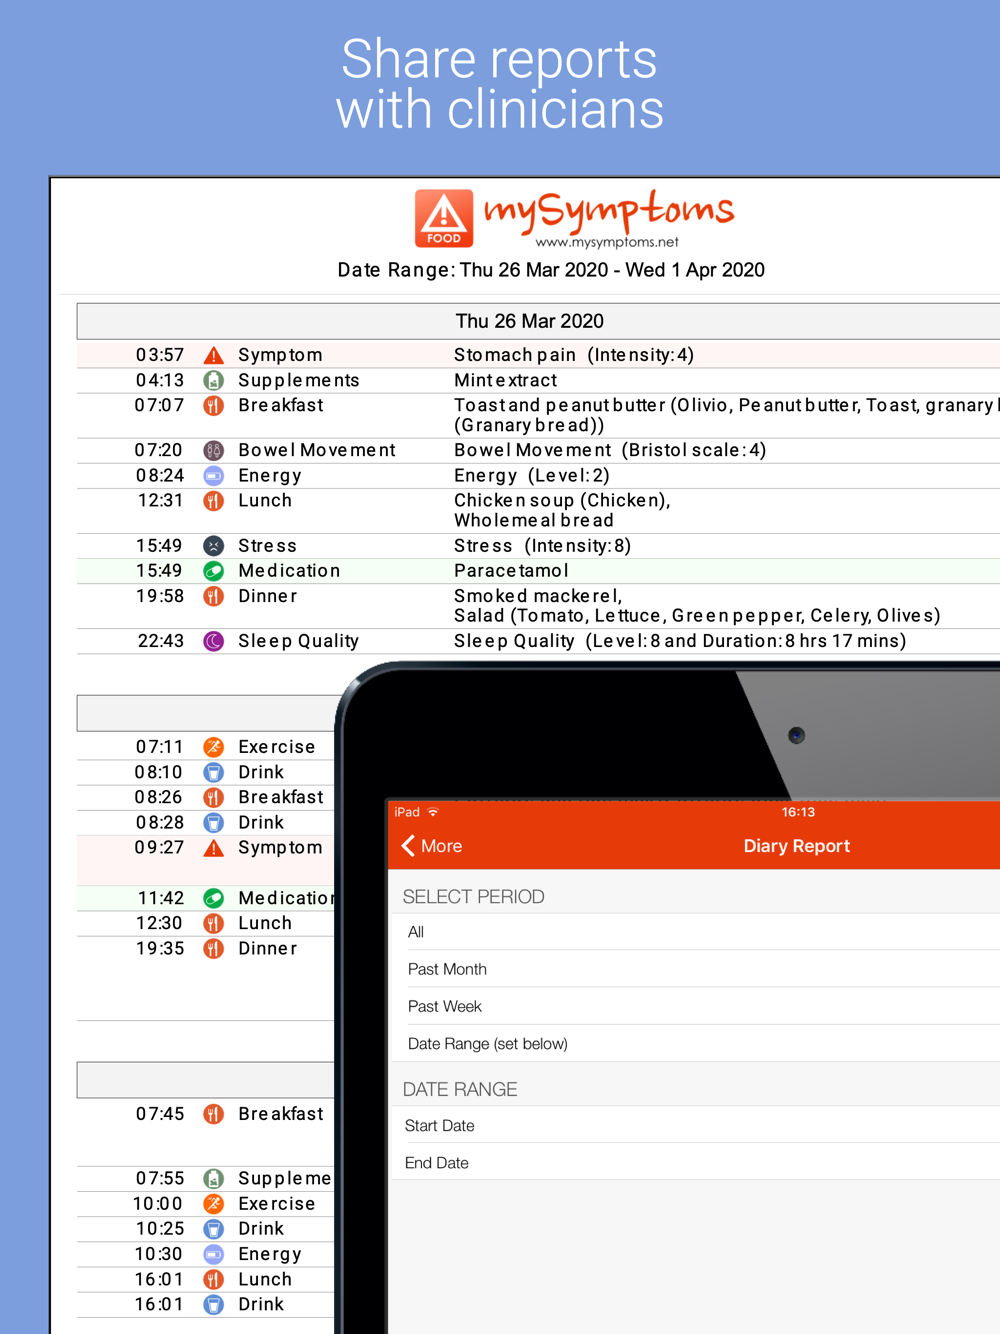The width and height of the screenshot is (1000, 1334).
Task: Select the Mint extract entry text
Action: [x=506, y=380]
